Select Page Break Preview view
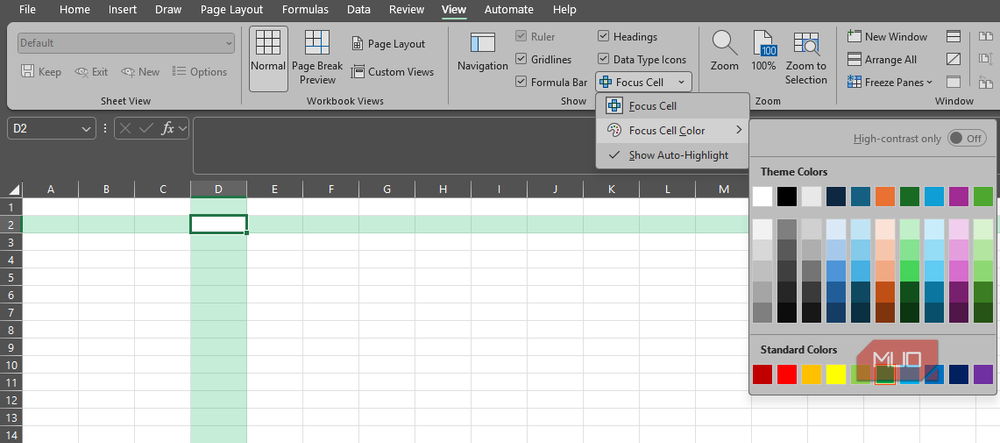The height and width of the screenshot is (443, 1000). 317,58
